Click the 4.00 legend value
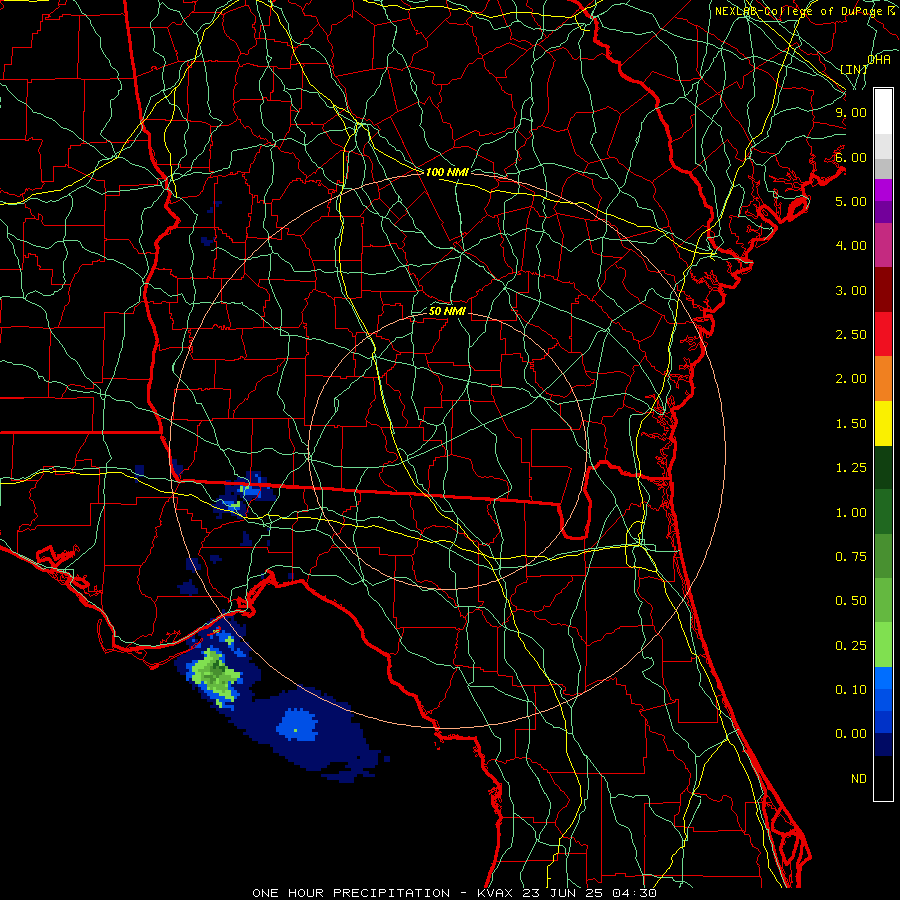This screenshot has width=900, height=900. tap(851, 246)
